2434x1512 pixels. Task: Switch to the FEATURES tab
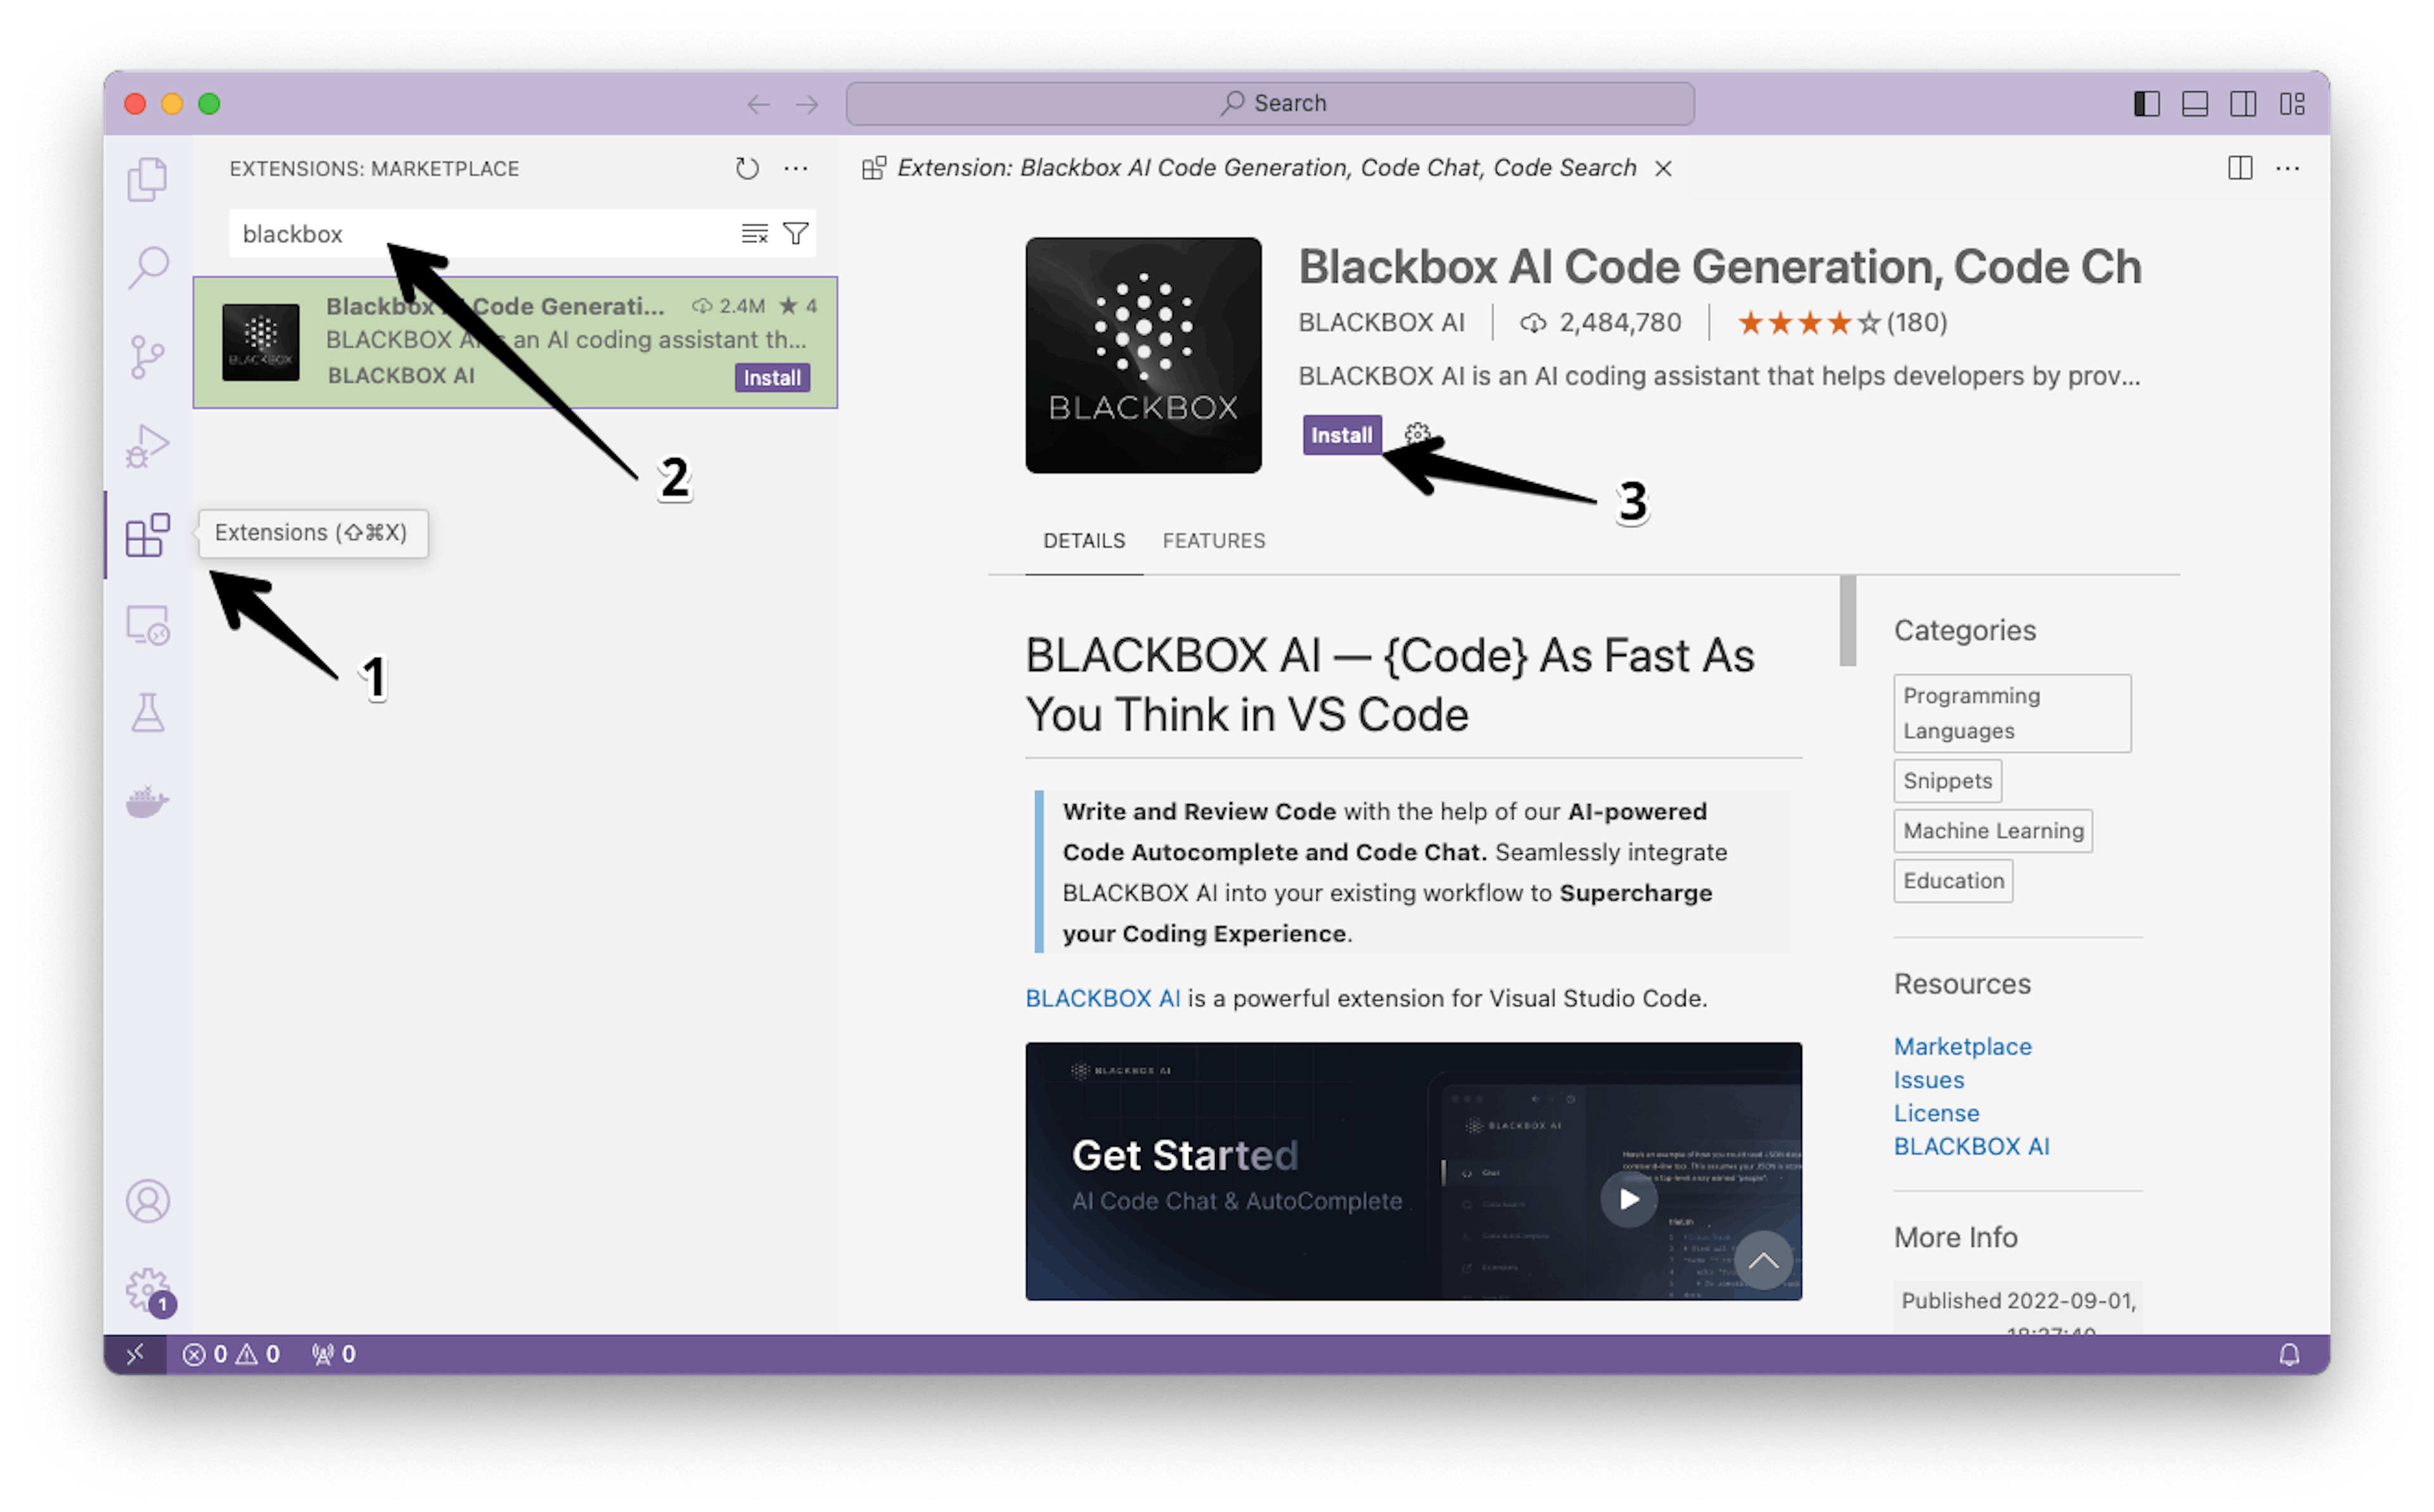point(1213,541)
